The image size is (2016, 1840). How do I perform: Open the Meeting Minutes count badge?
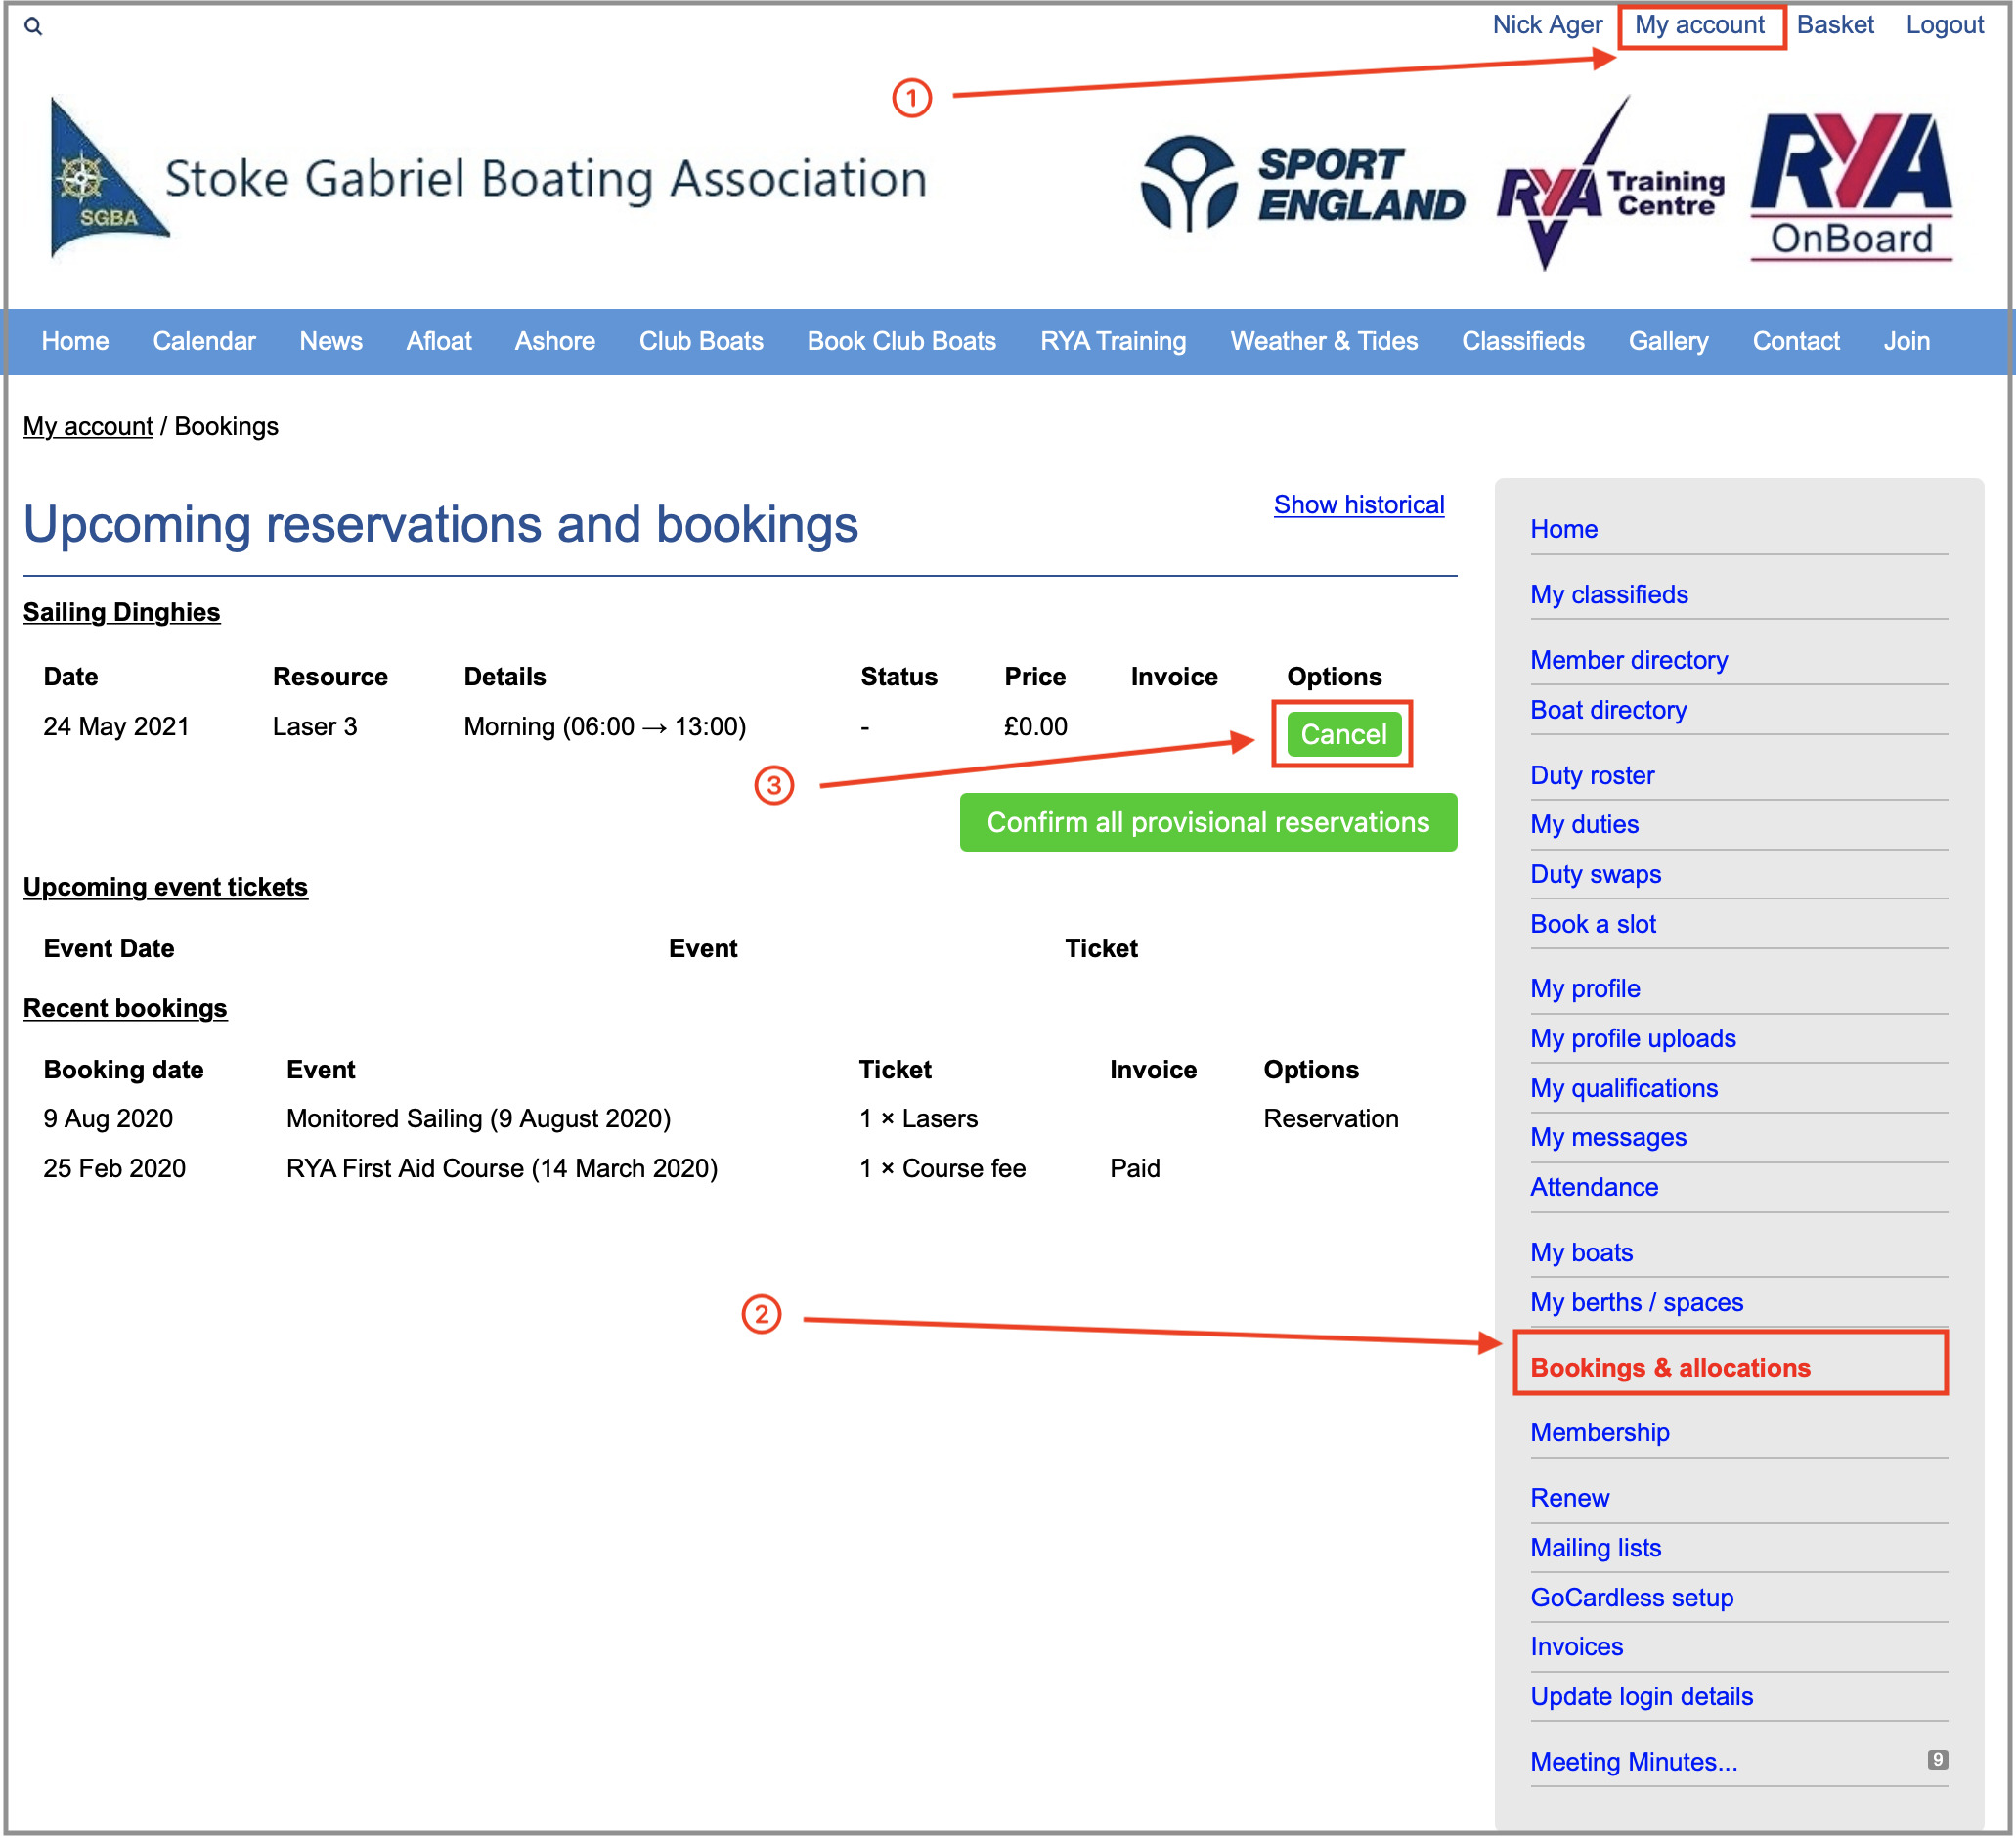(x=1938, y=1760)
